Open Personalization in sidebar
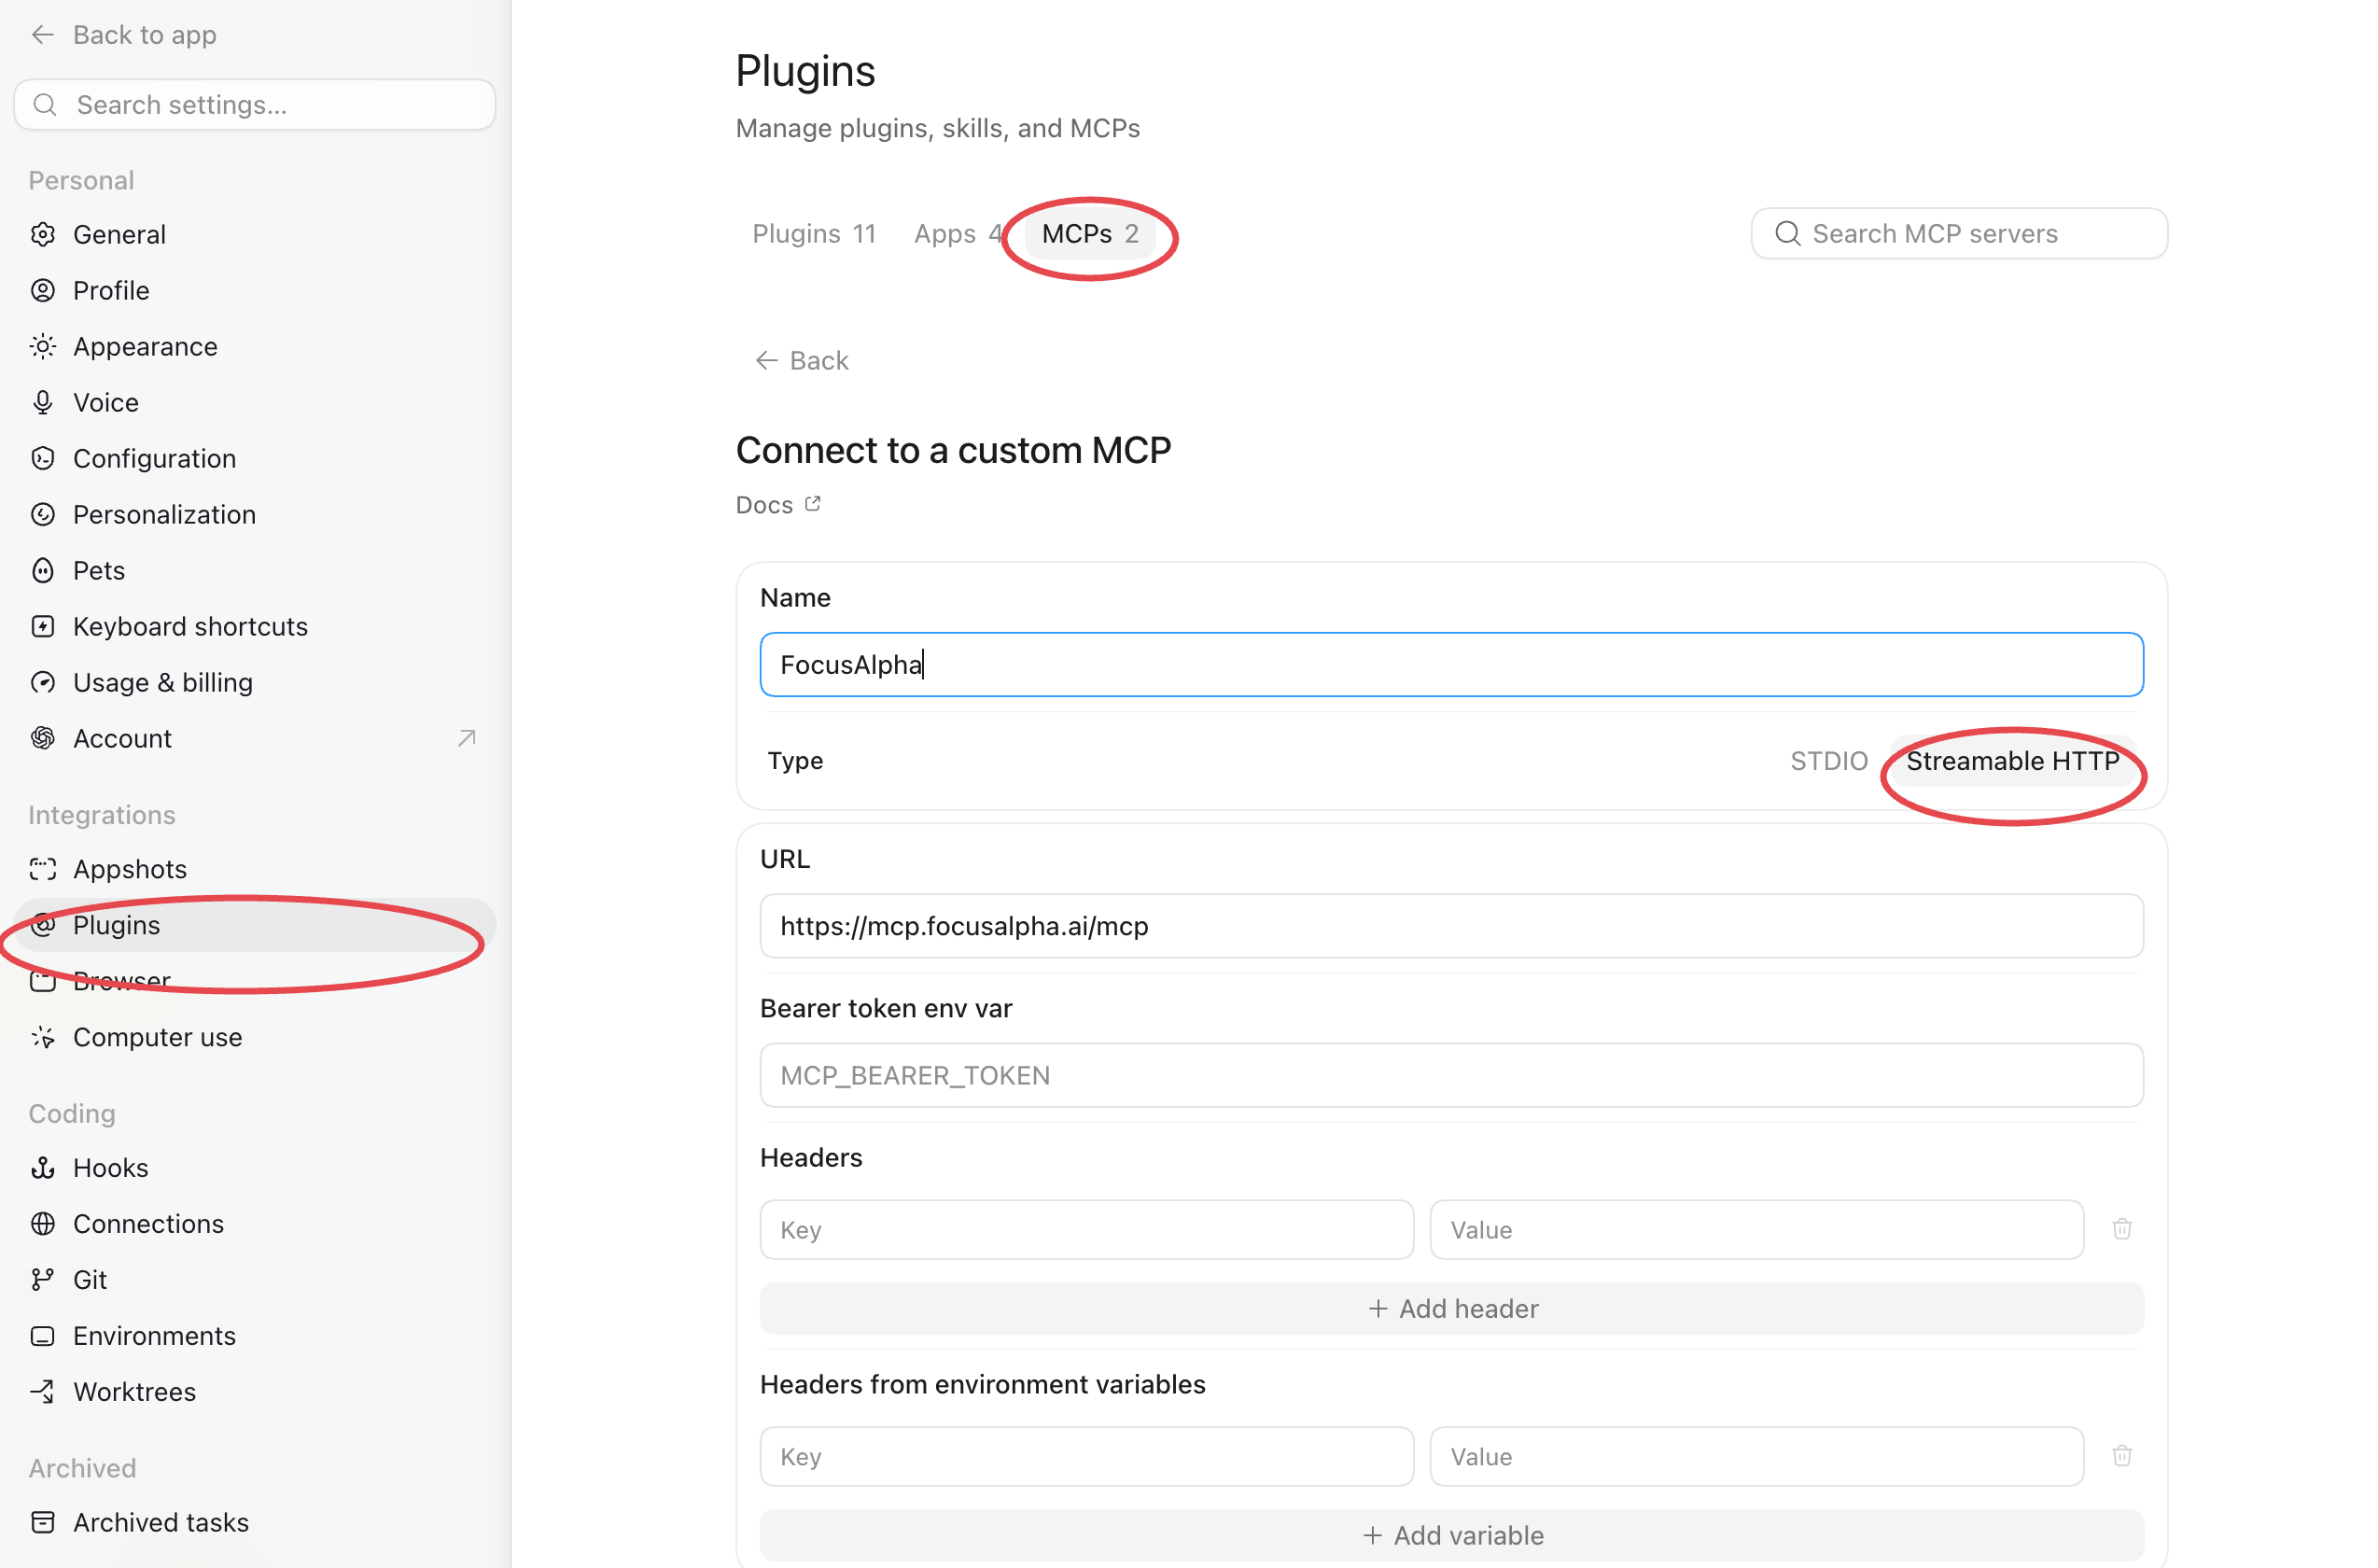 [255, 514]
